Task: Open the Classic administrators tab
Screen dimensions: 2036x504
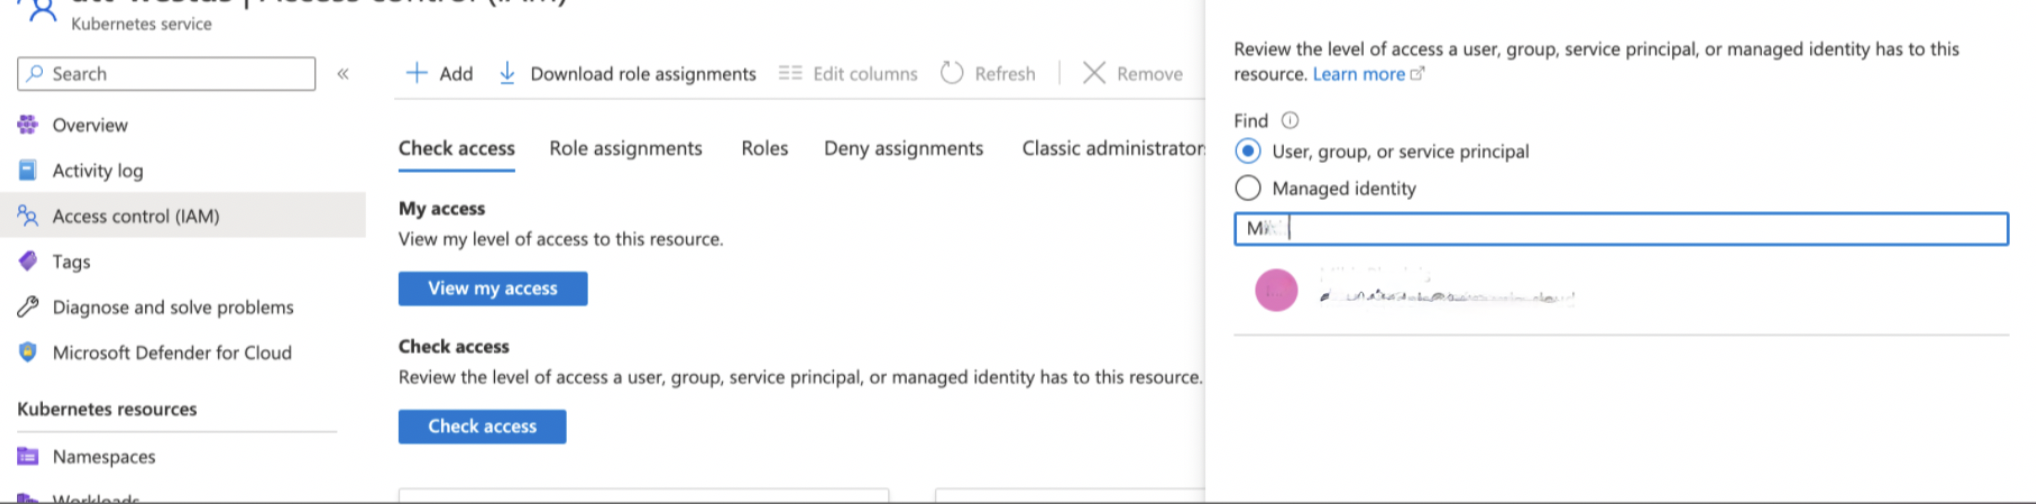Action: click(1113, 148)
